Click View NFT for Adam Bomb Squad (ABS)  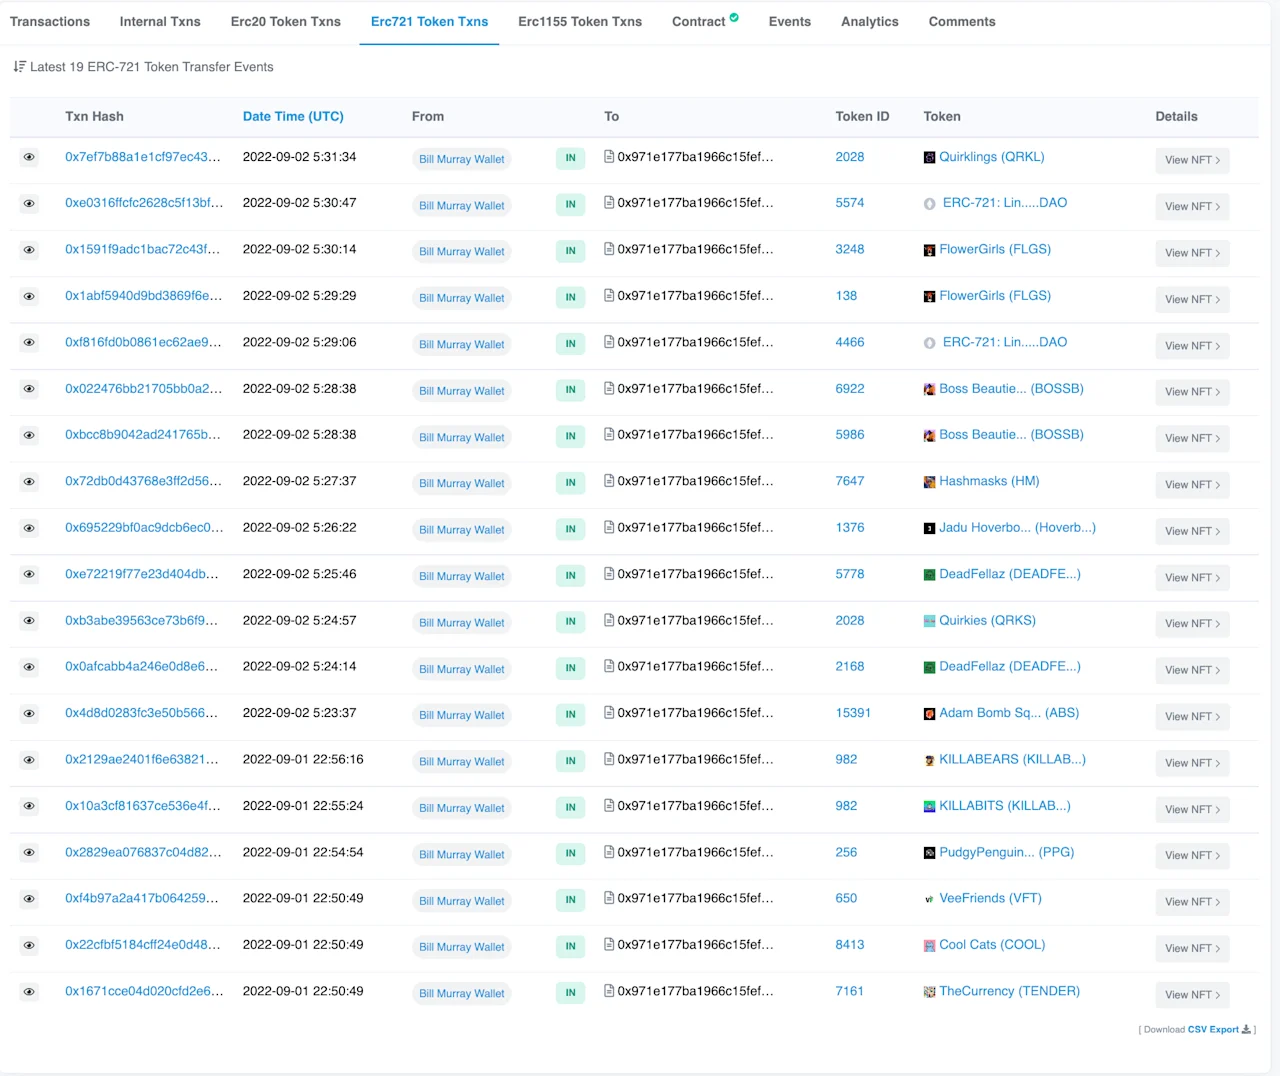1192,717
